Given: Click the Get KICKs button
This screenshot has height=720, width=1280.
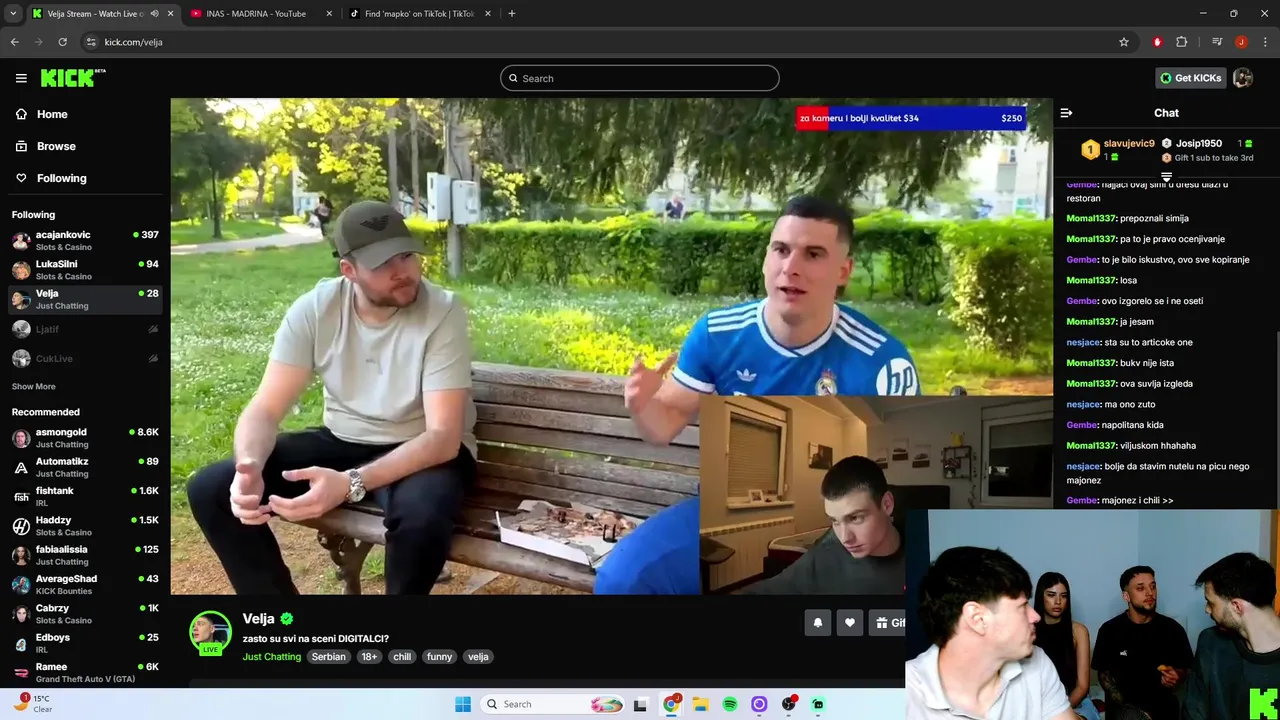Looking at the screenshot, I should pyautogui.click(x=1190, y=78).
